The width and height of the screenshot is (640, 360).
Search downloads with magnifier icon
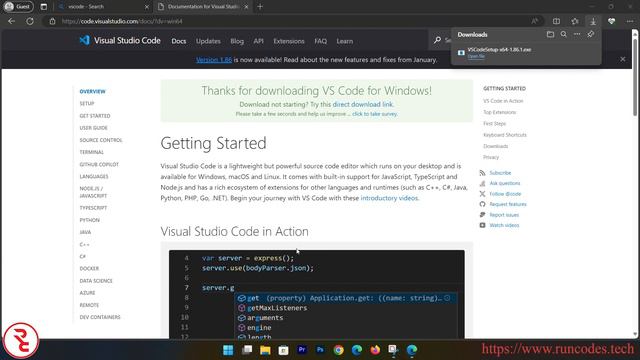[x=564, y=34]
